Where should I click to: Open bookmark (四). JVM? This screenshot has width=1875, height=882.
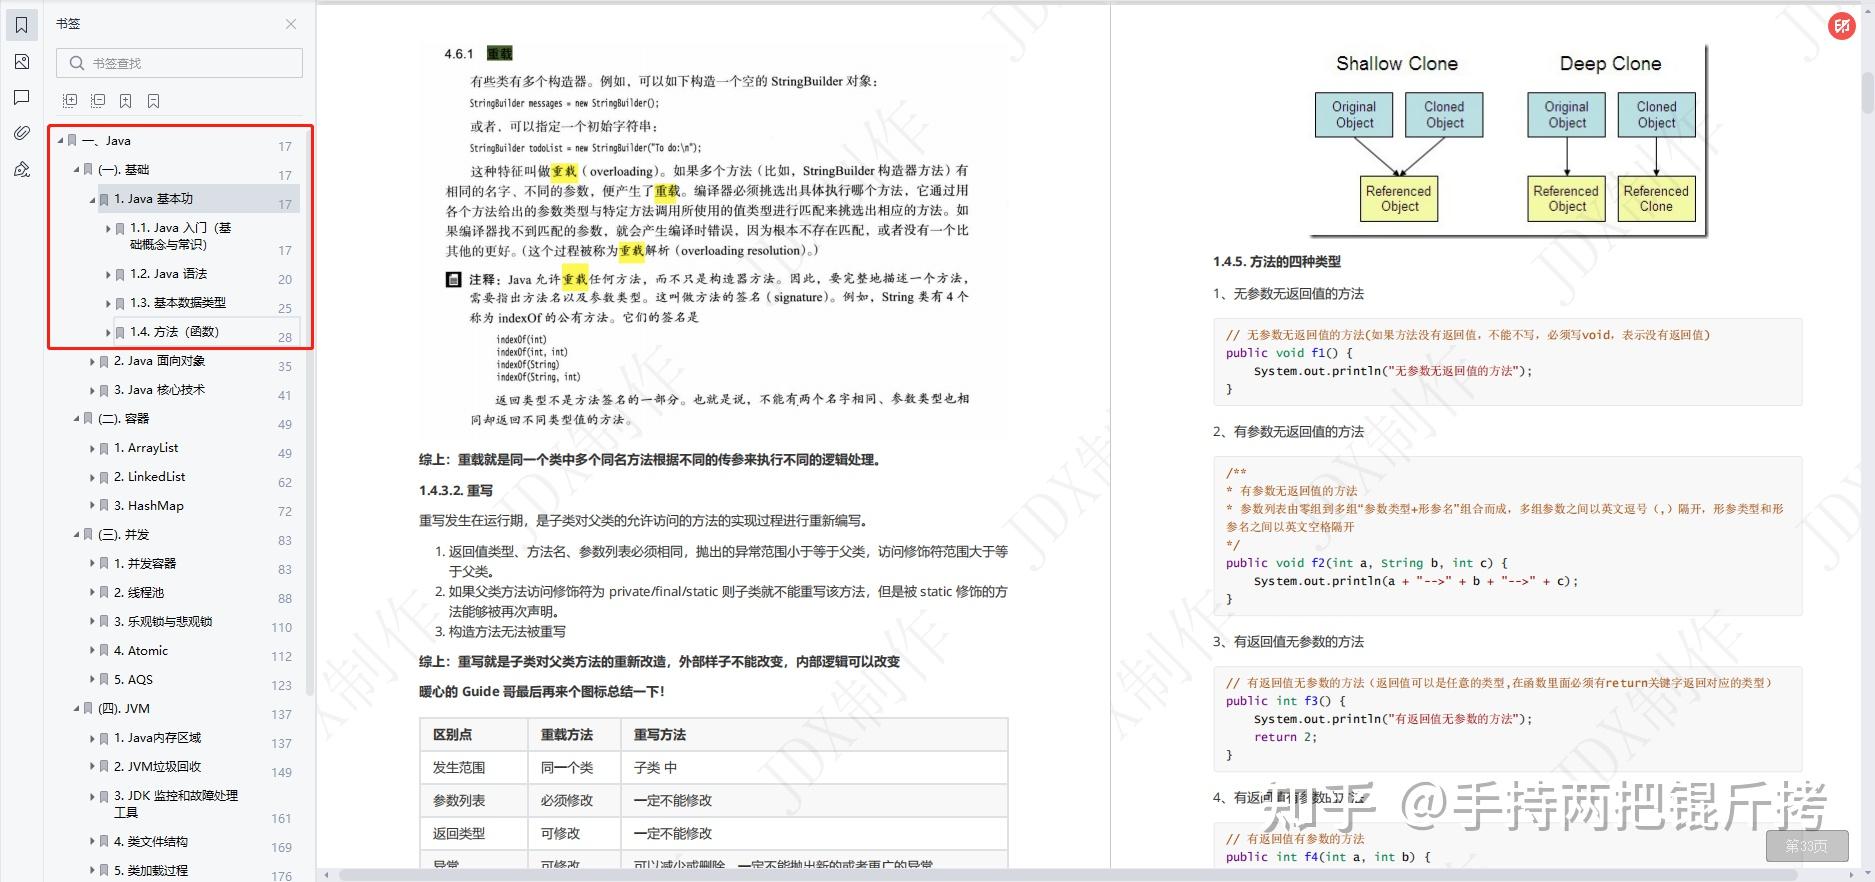pyautogui.click(x=124, y=709)
